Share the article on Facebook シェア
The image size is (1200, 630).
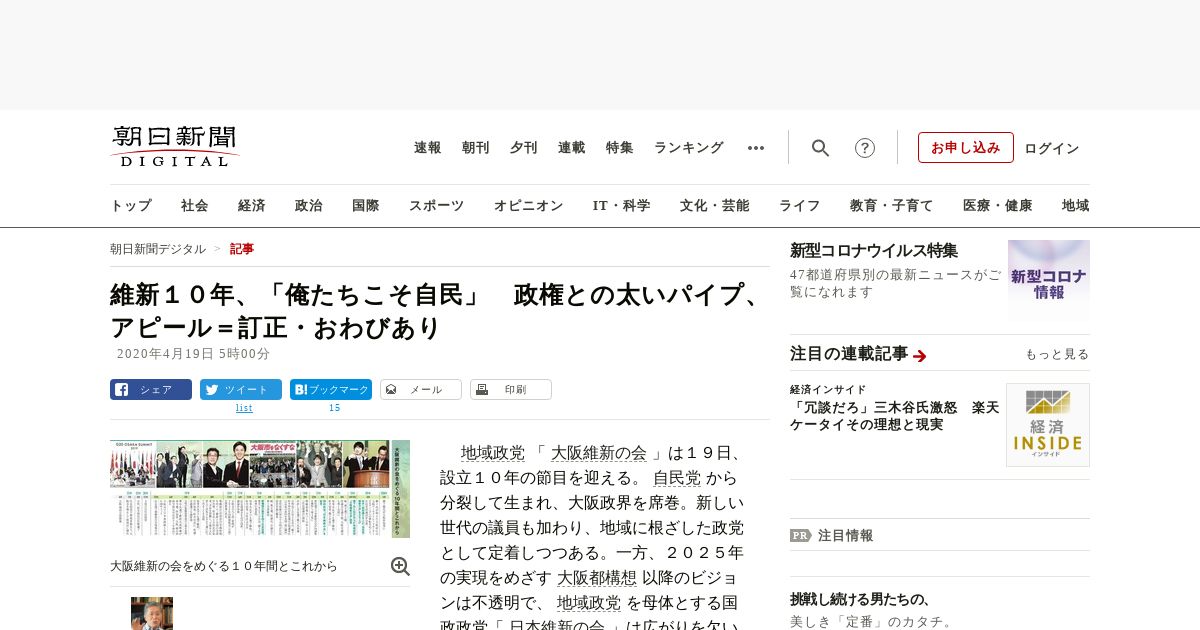[151, 390]
